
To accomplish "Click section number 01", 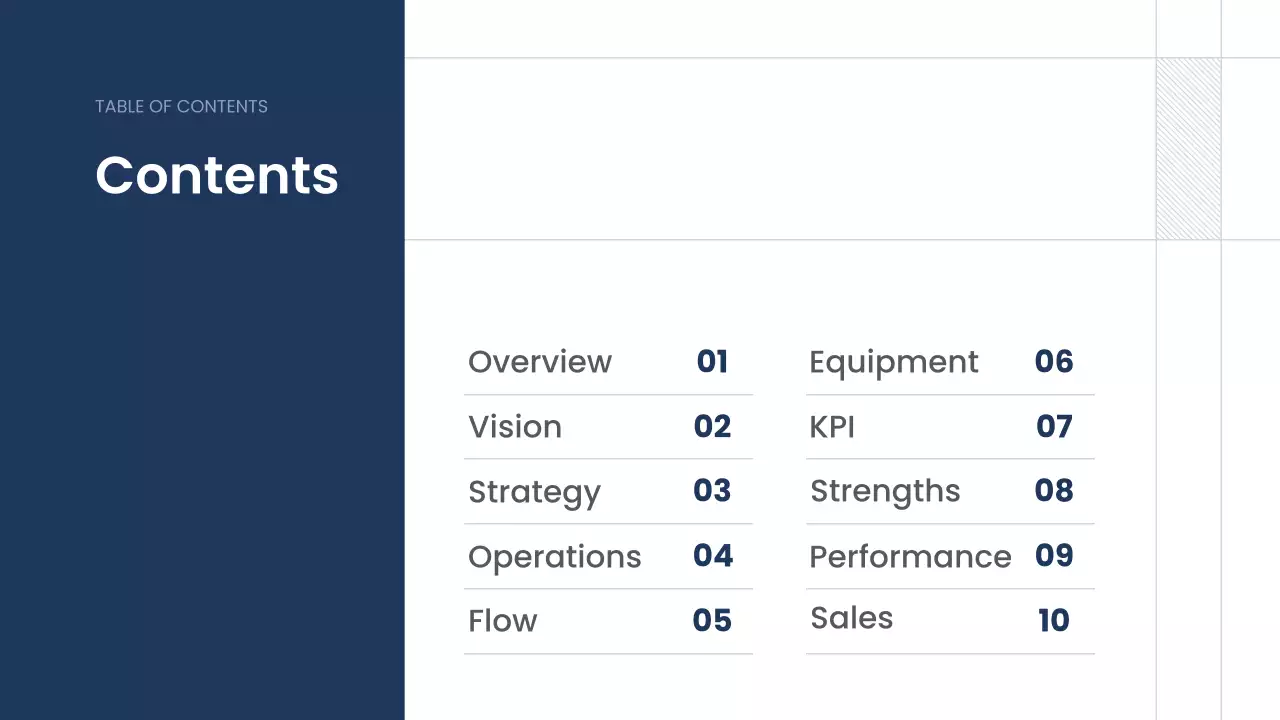I will tap(712, 362).
